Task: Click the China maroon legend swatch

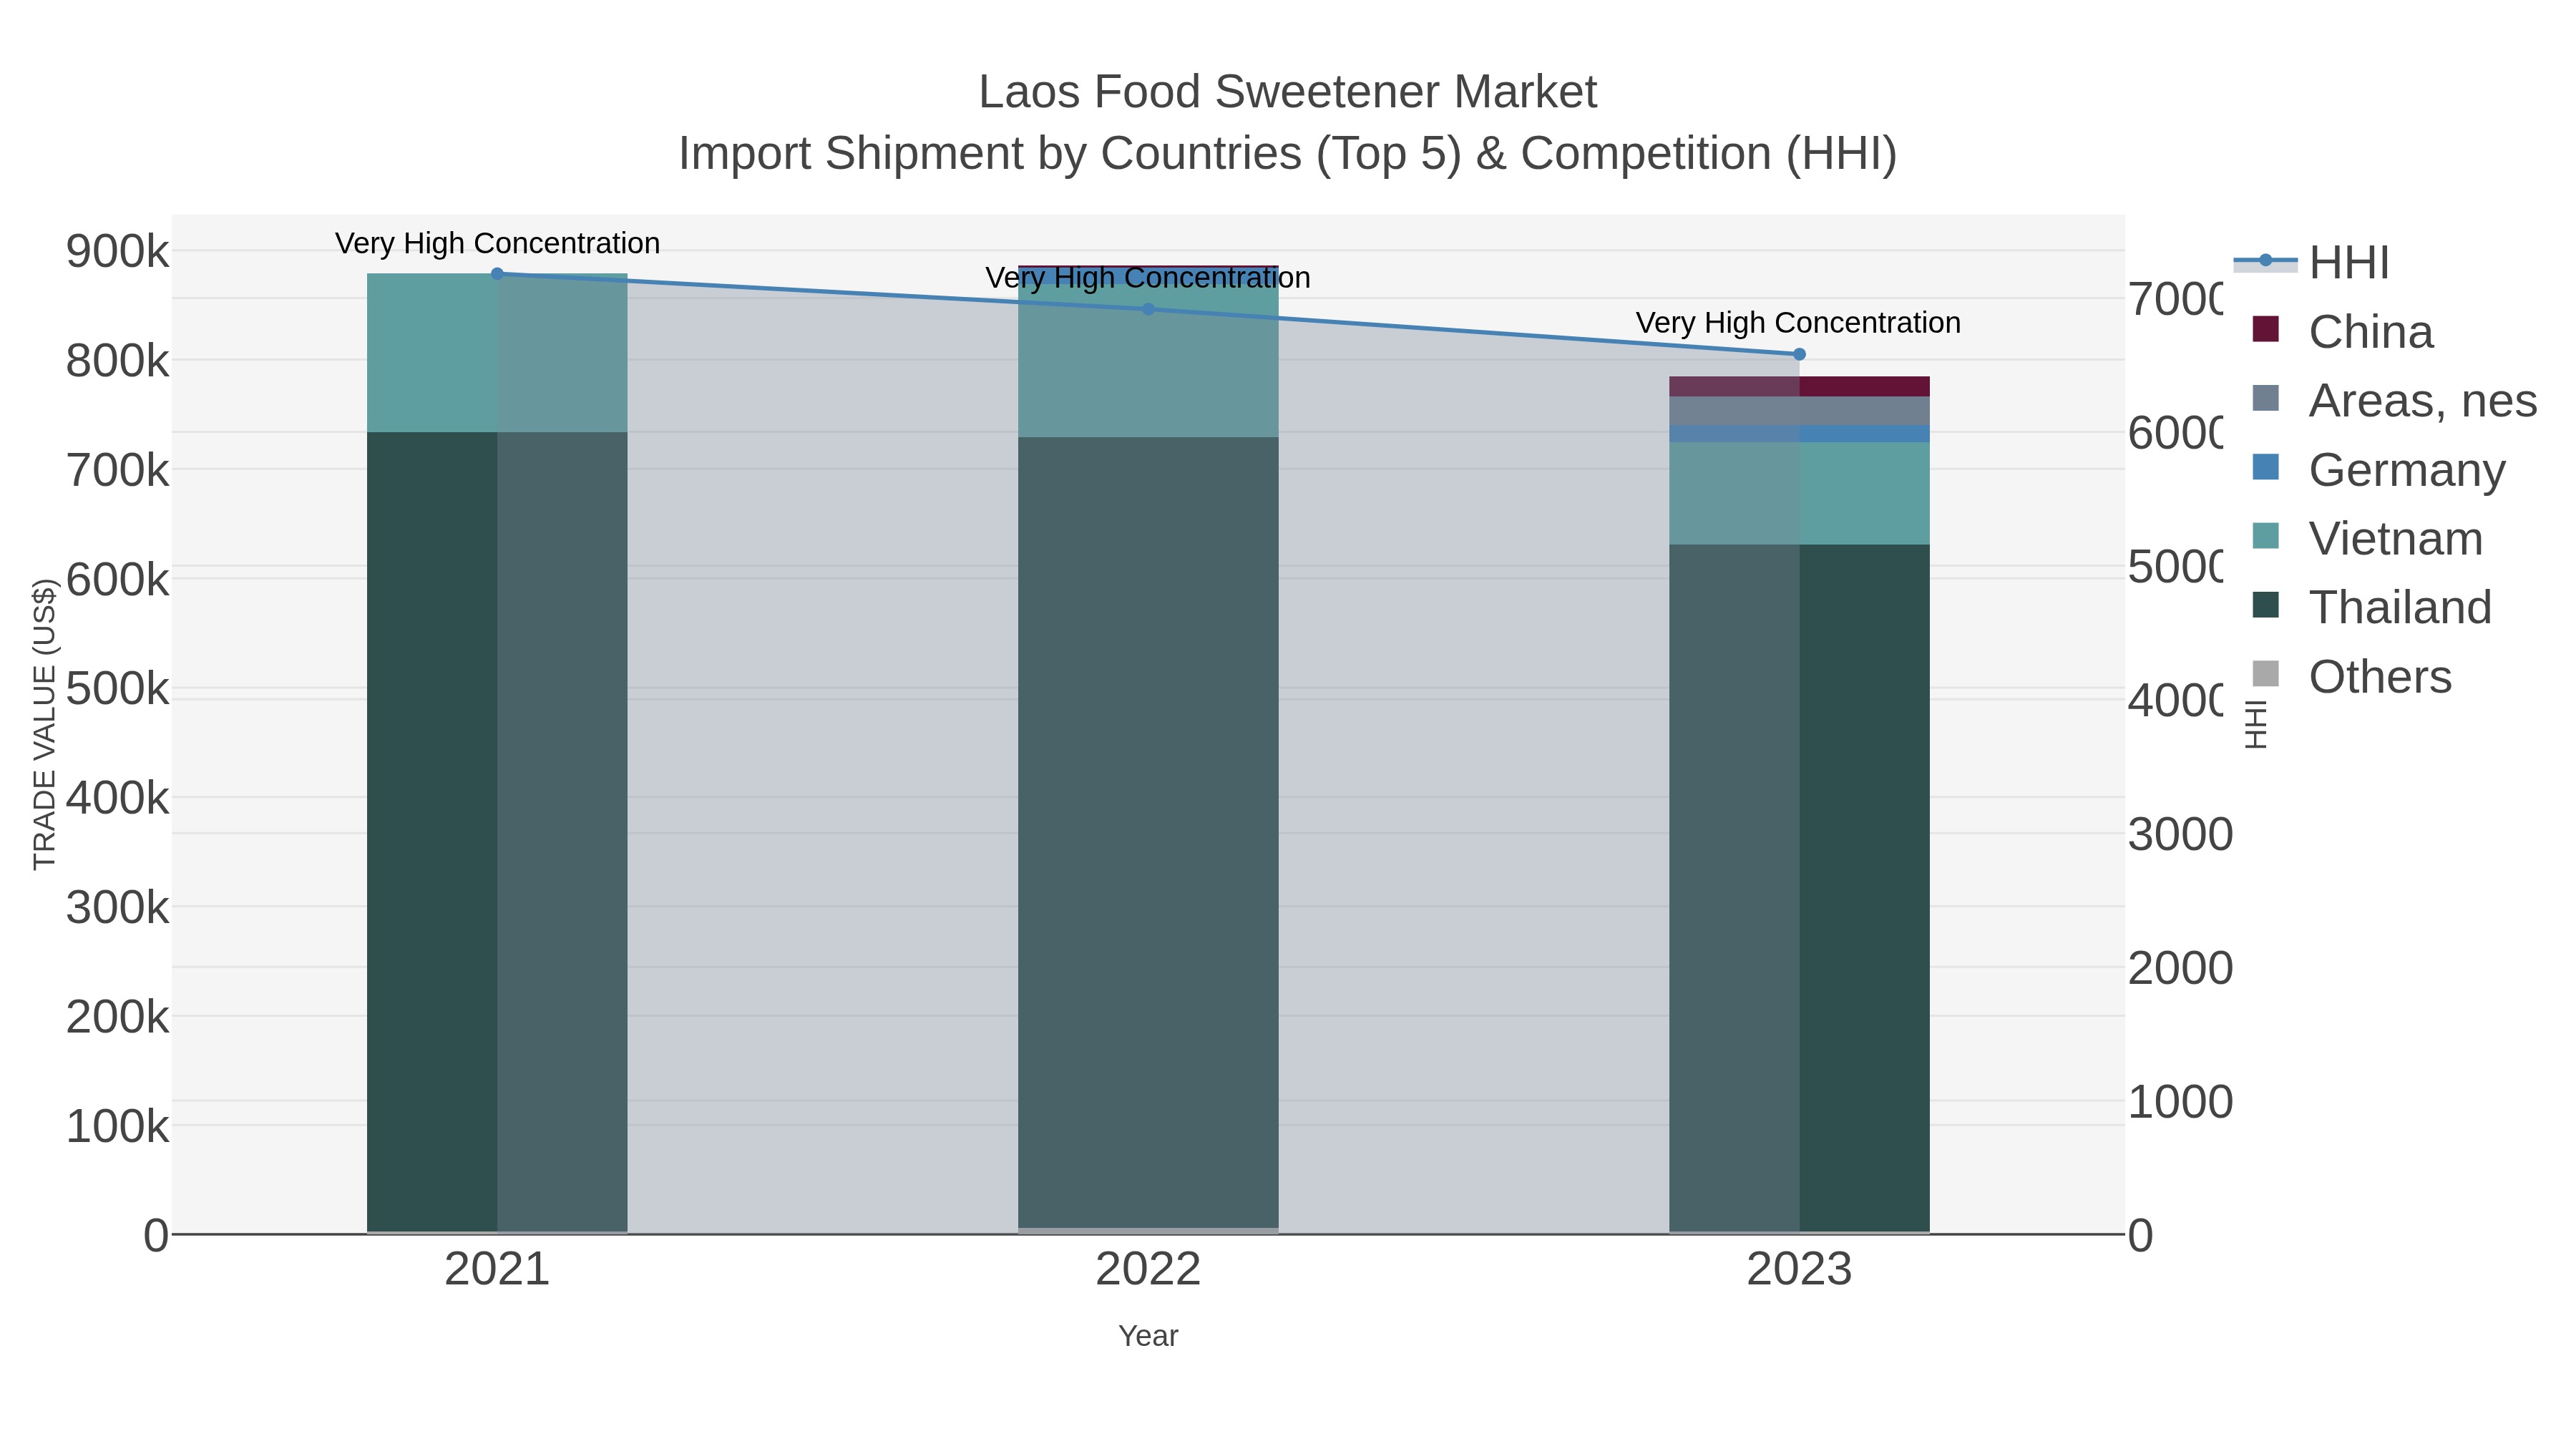Action: pyautogui.click(x=2266, y=329)
